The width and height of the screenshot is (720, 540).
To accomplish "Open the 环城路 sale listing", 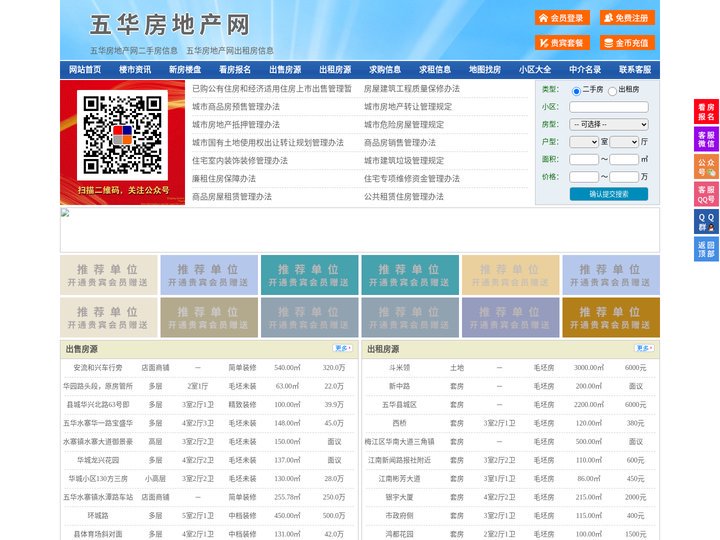I will 98,516.
